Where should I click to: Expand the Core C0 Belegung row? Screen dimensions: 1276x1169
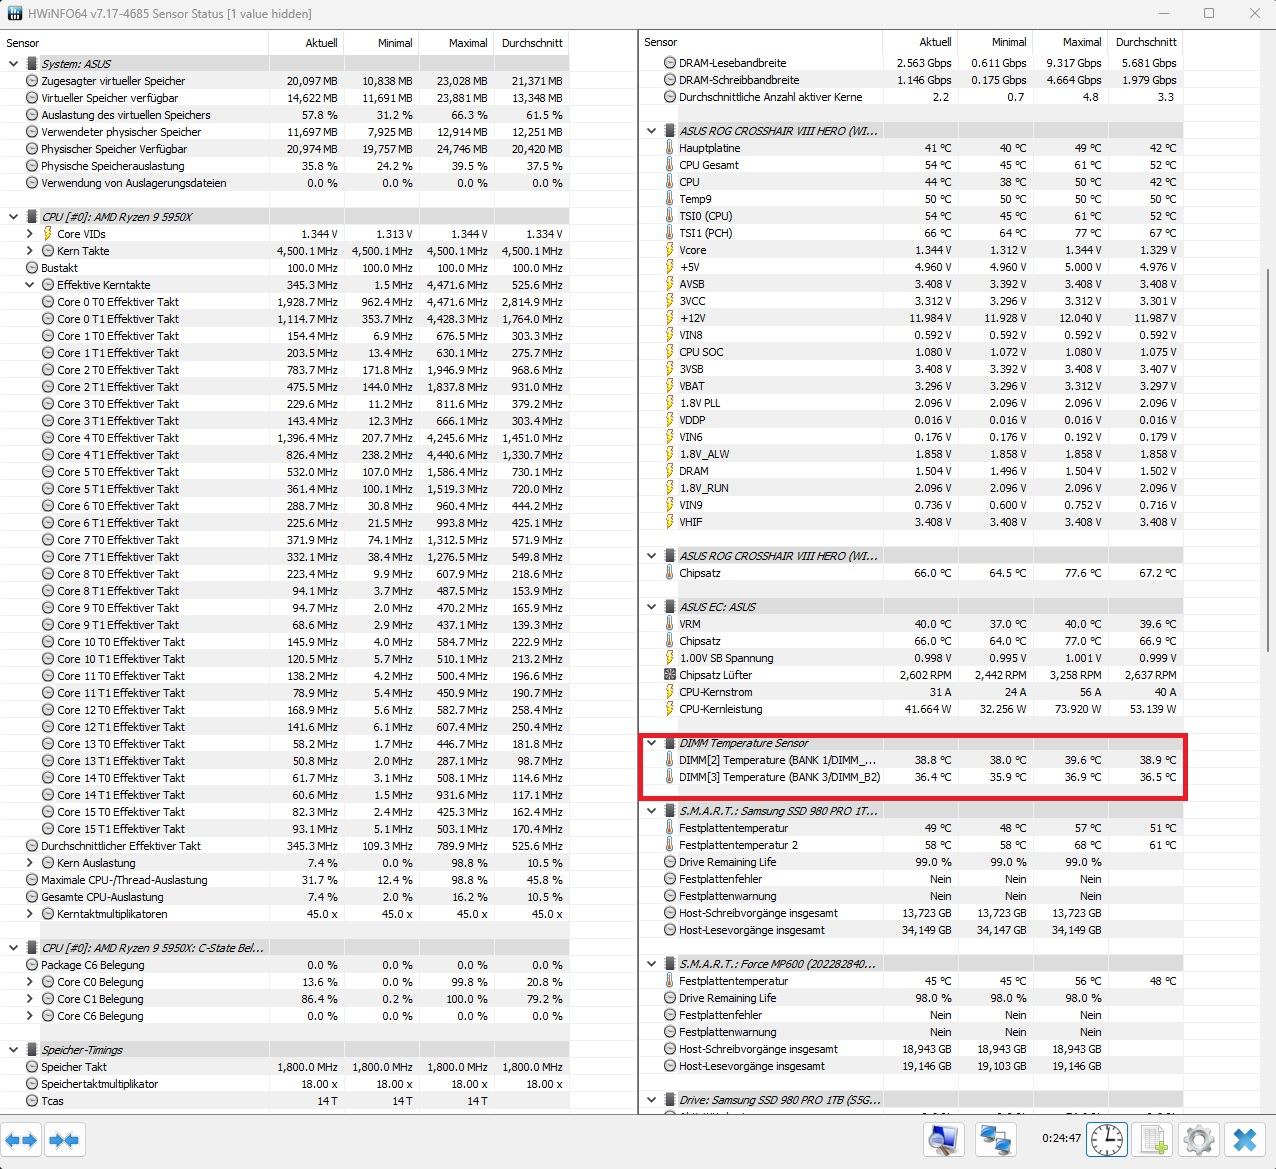pos(29,982)
